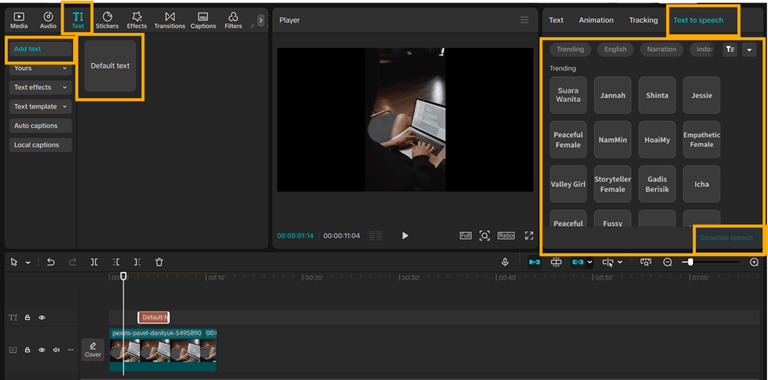Record a voiceover with microphone
The width and height of the screenshot is (768, 380).
(505, 262)
